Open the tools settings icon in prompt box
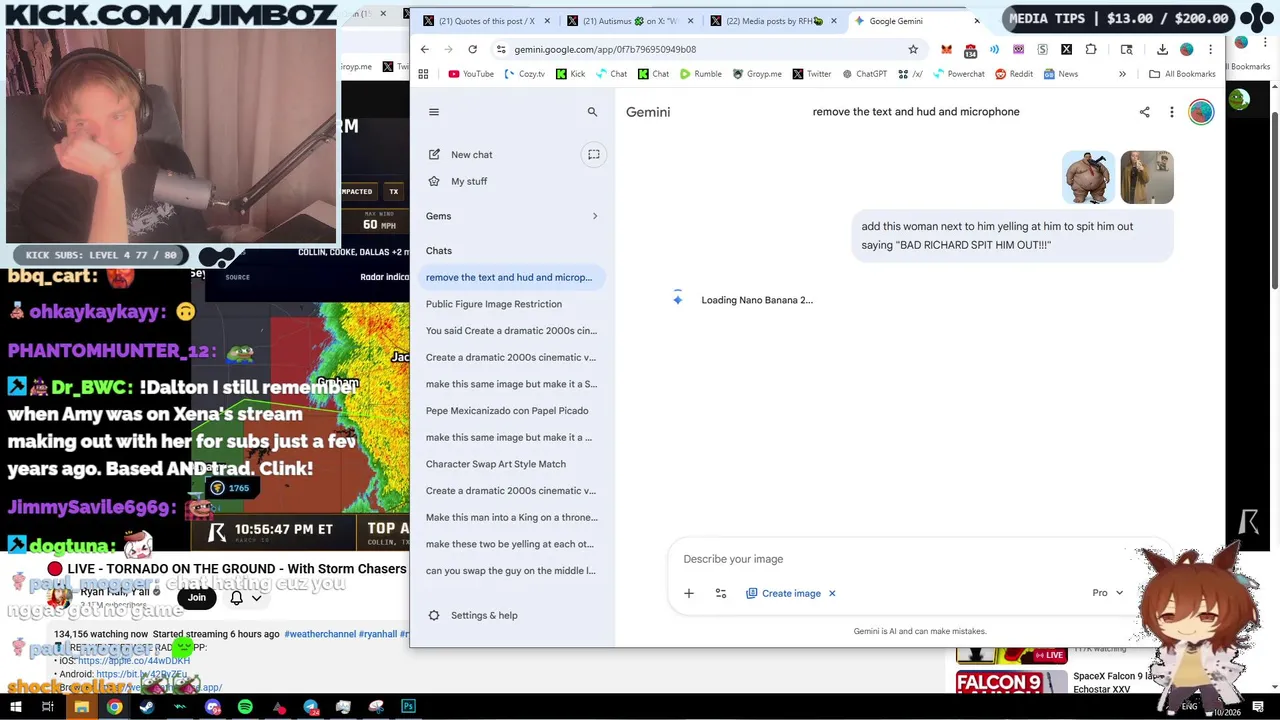The height and width of the screenshot is (720, 1280). click(x=720, y=593)
